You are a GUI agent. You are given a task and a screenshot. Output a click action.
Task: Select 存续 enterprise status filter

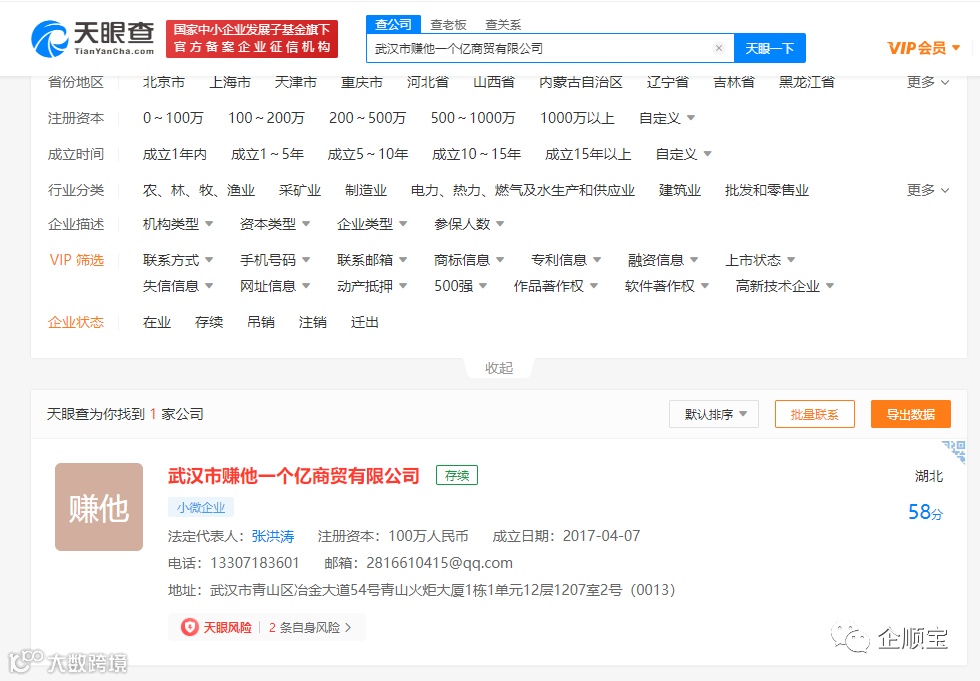click(x=209, y=322)
